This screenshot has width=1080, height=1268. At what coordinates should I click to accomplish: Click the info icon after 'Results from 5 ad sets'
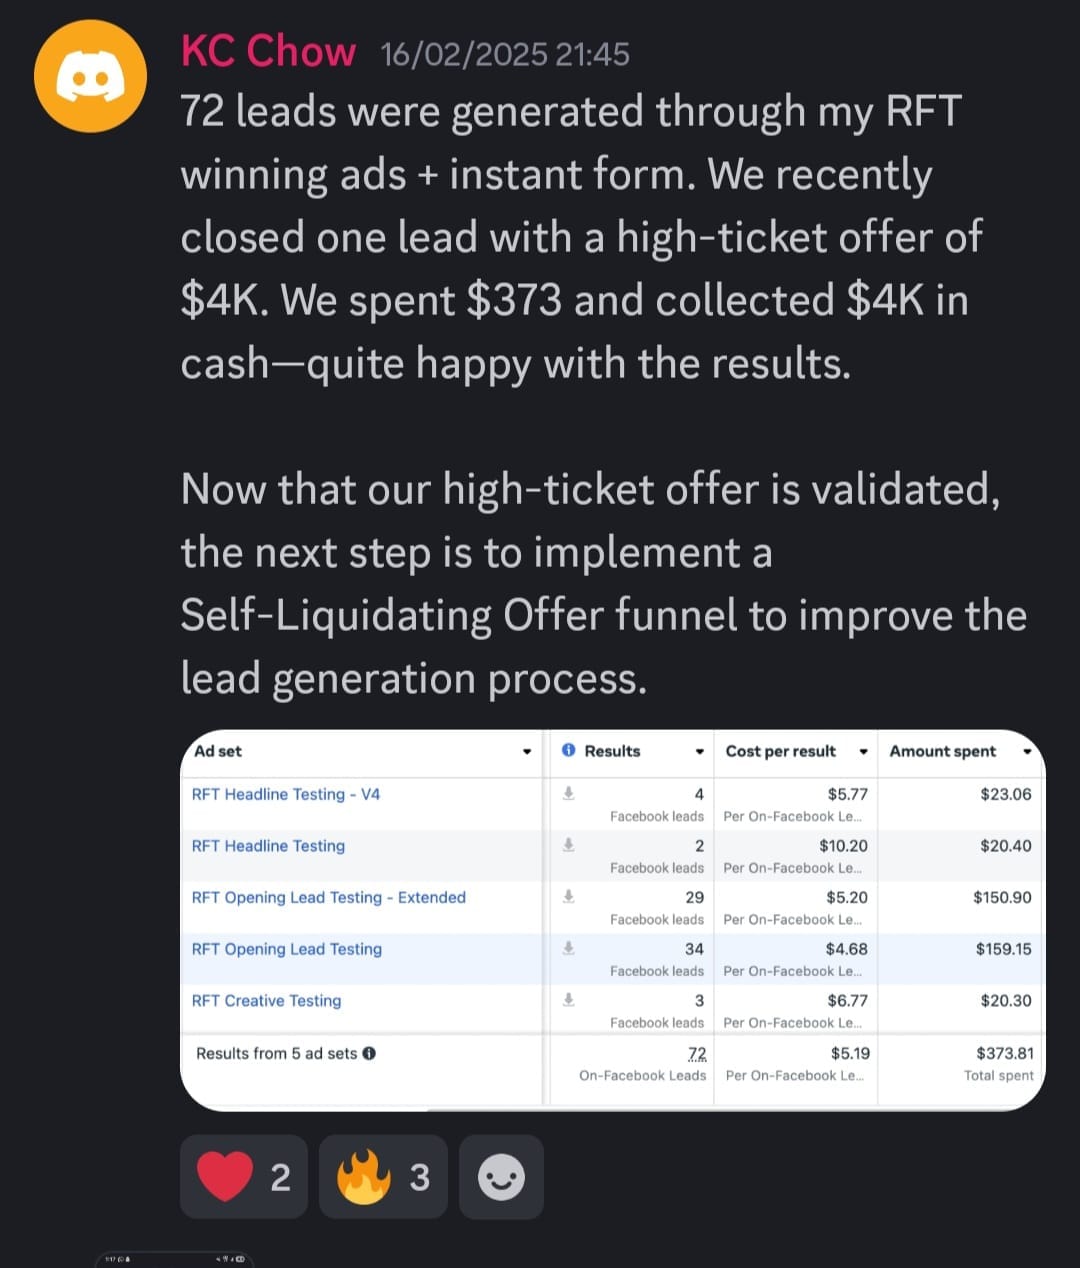(369, 1053)
